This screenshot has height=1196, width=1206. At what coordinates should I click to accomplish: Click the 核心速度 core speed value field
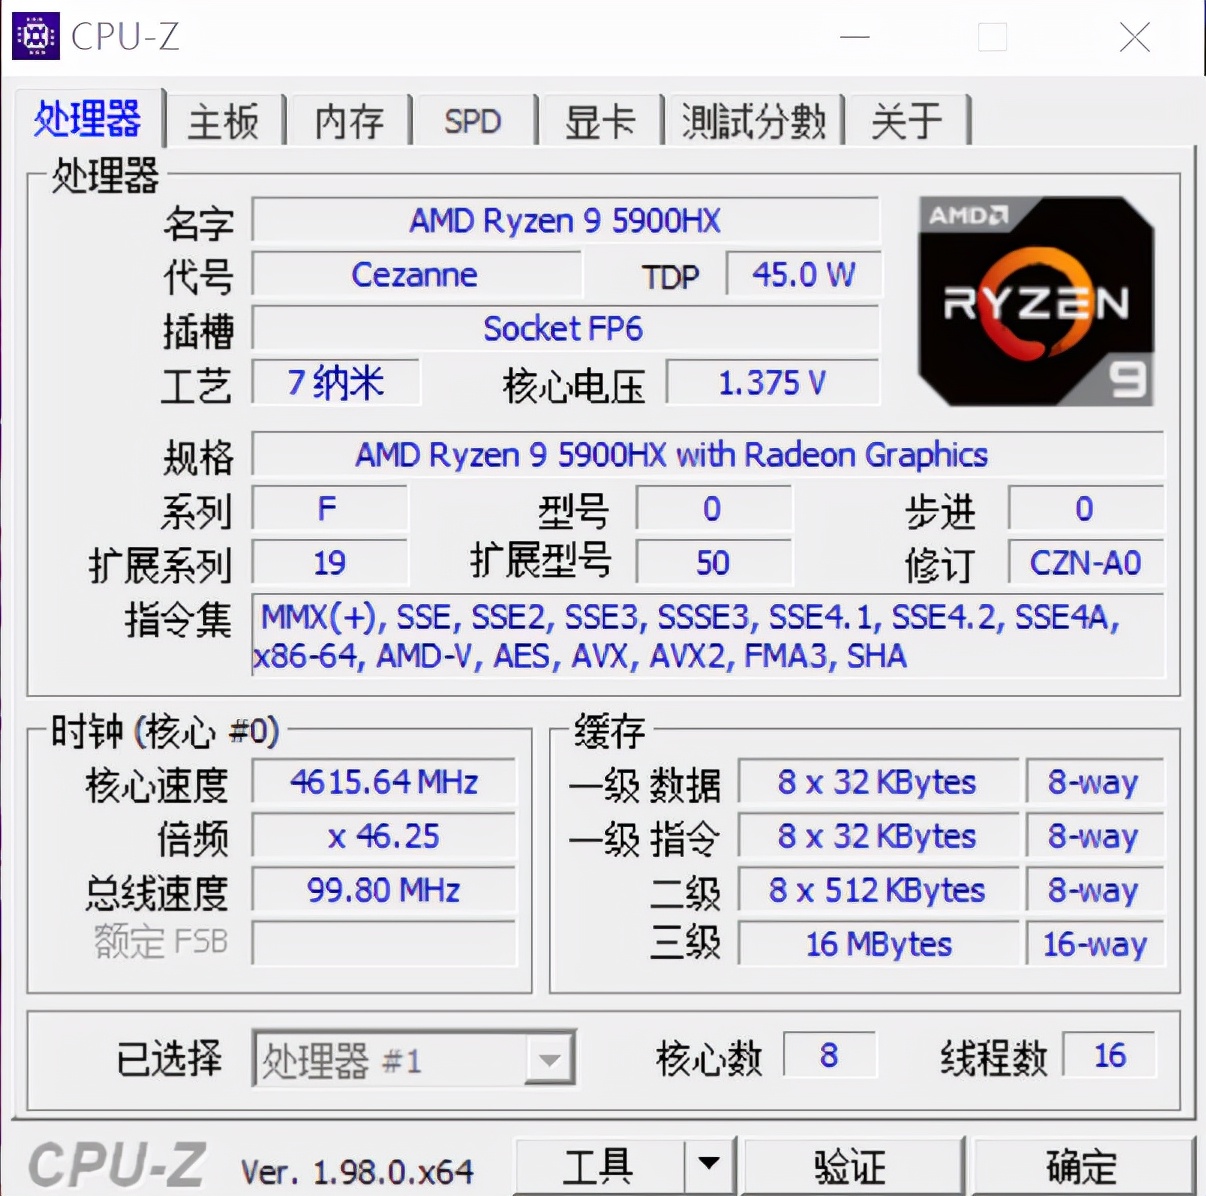click(383, 783)
